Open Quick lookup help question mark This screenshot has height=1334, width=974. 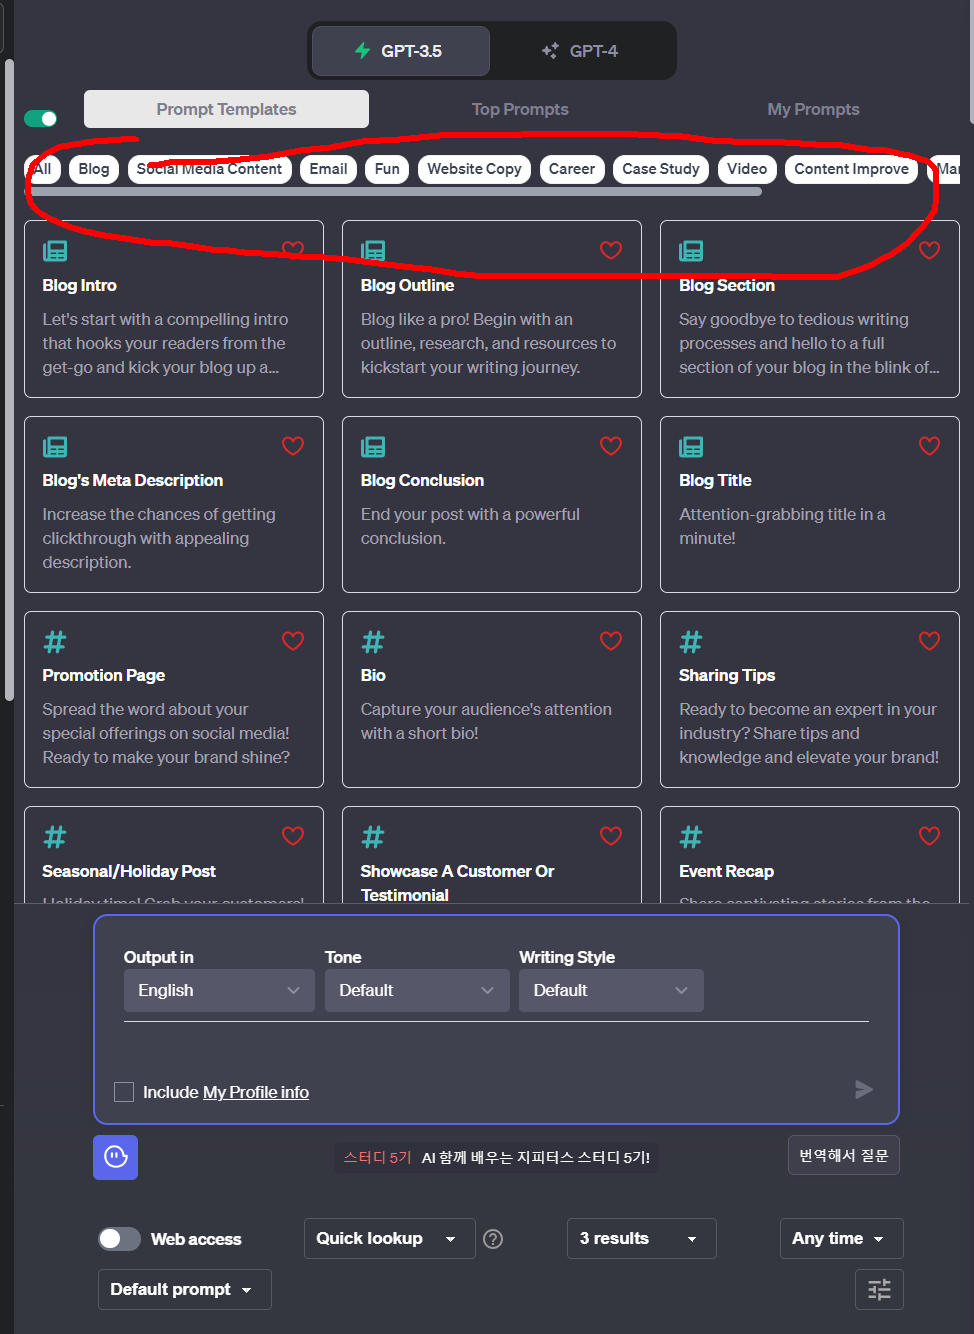pyautogui.click(x=493, y=1239)
